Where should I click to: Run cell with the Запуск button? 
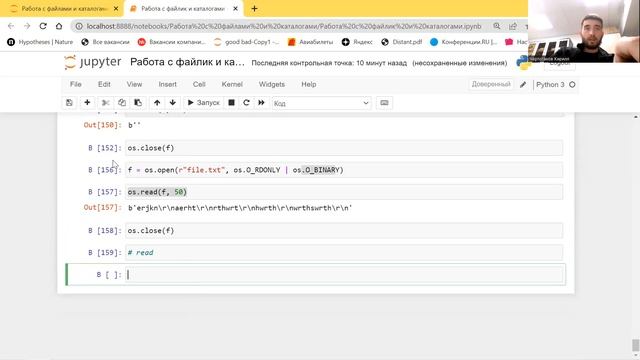(x=203, y=103)
